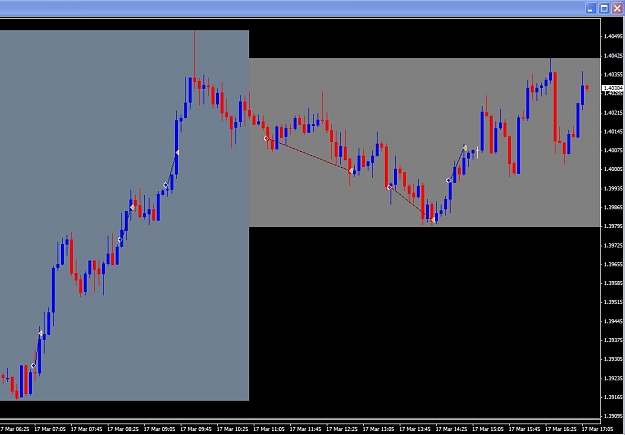
Task: Click price level 1.40145 on axis
Action: coord(613,132)
